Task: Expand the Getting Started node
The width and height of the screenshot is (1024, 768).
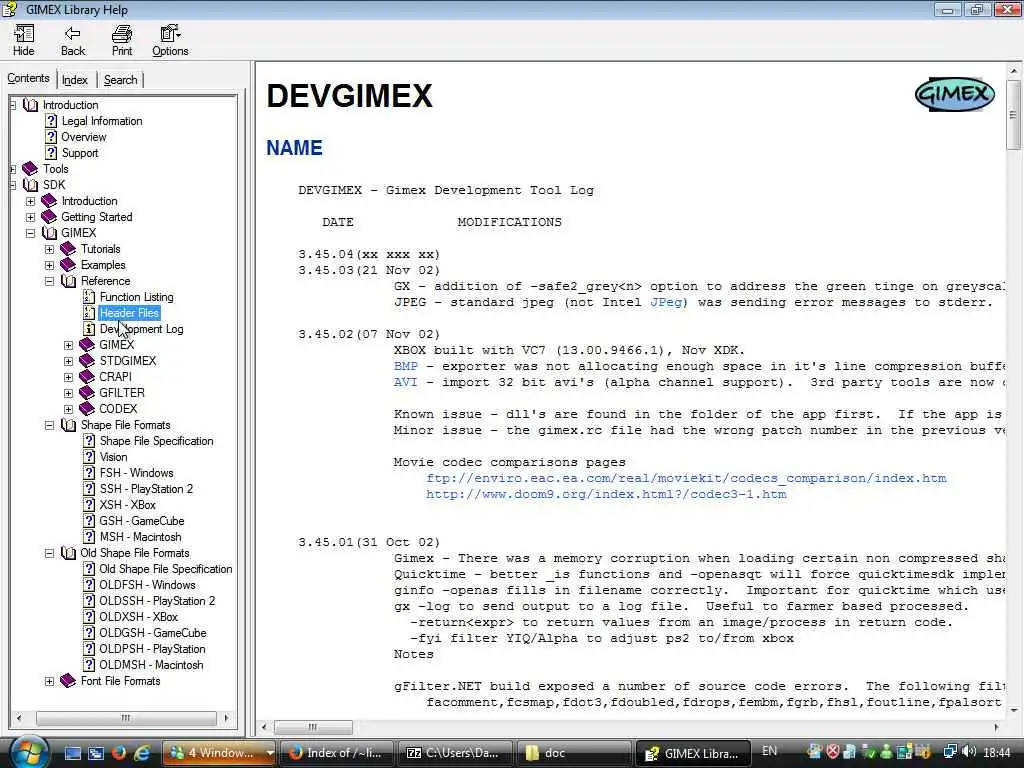Action: pyautogui.click(x=30, y=217)
